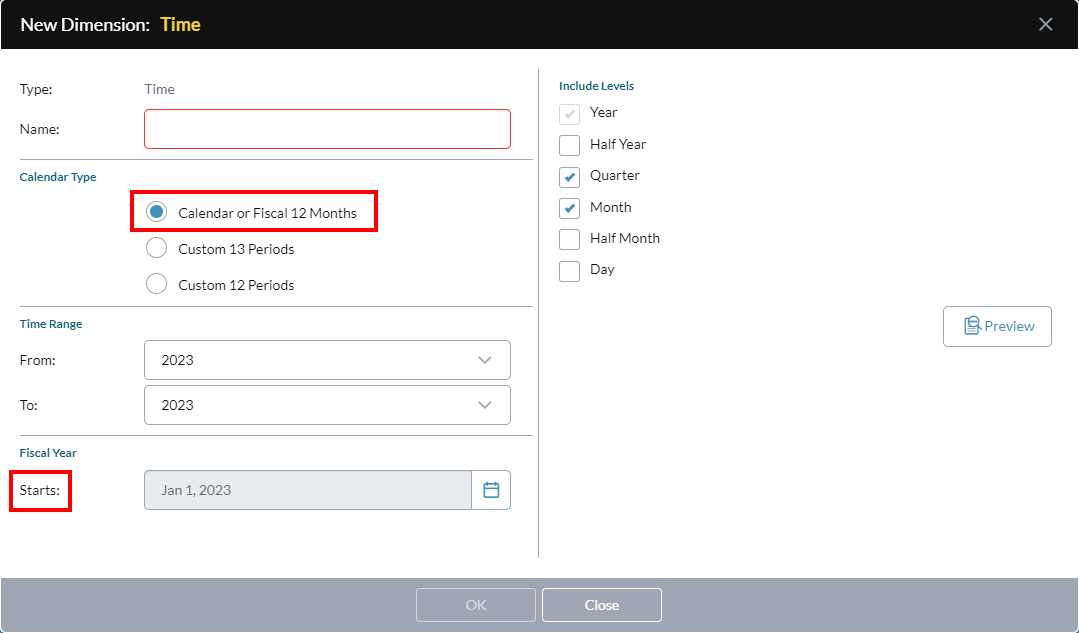Click the Fiscal Year section label
Image resolution: width=1079 pixels, height=633 pixels.
[x=48, y=453]
